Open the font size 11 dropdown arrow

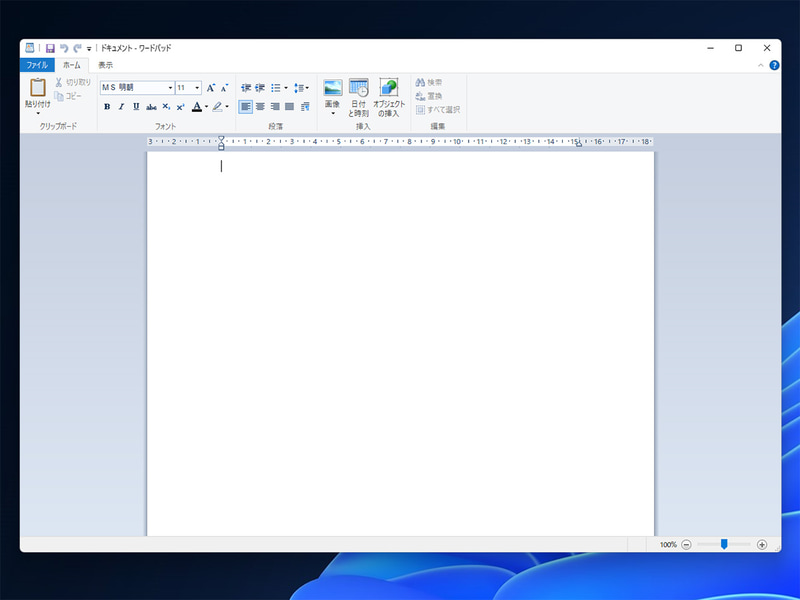point(197,88)
